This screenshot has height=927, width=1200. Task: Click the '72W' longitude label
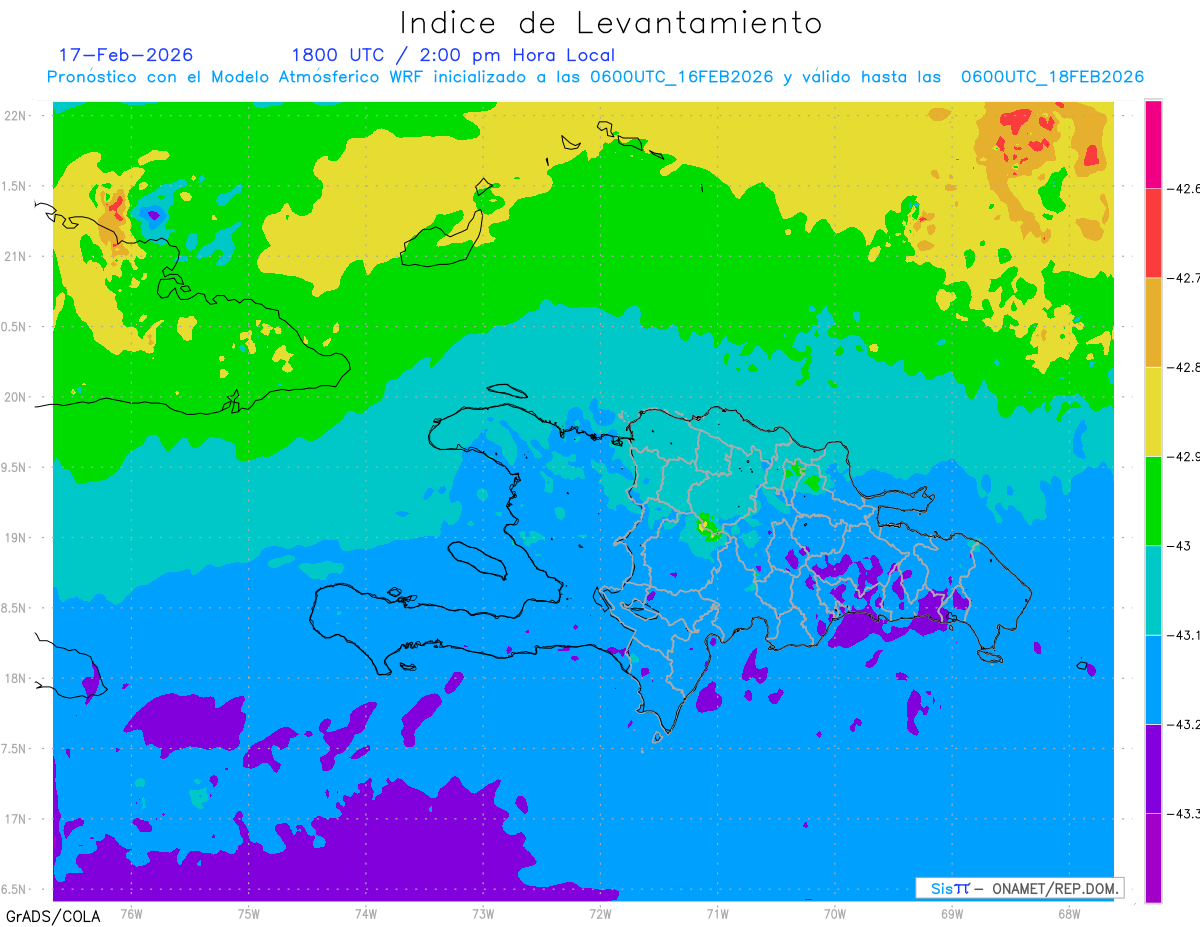pyautogui.click(x=600, y=914)
